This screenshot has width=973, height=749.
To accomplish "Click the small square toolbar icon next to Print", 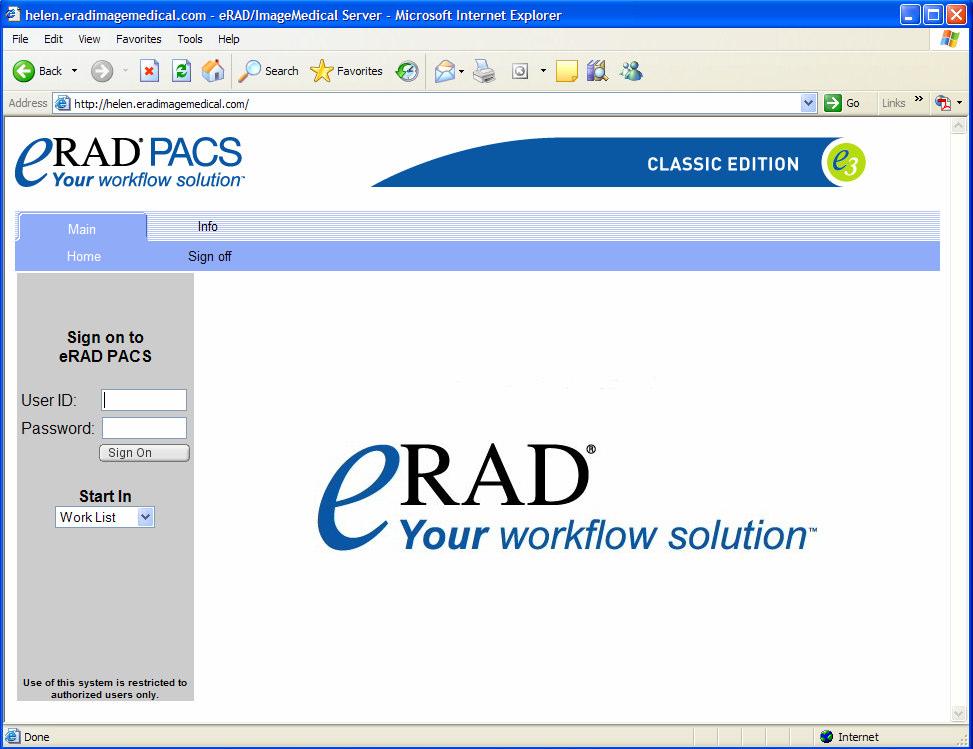I will [520, 71].
